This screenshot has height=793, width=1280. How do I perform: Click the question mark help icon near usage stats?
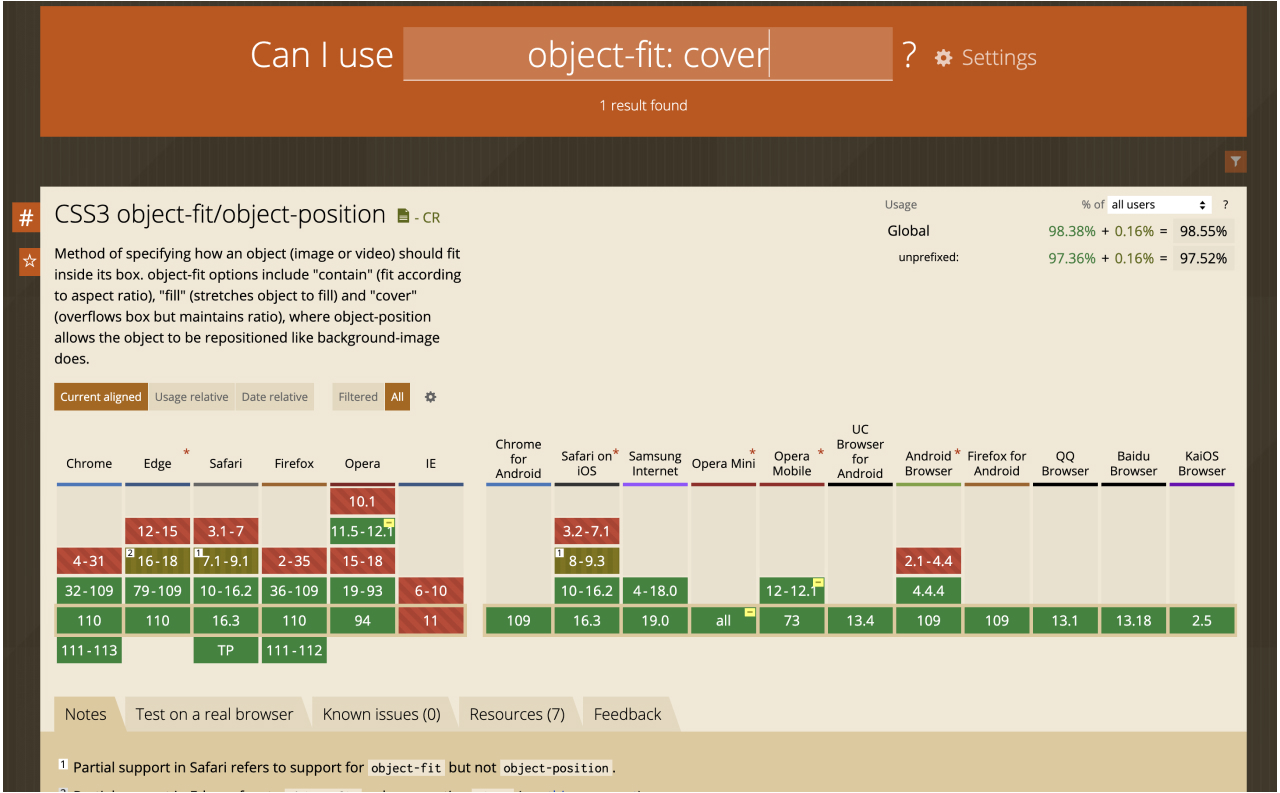pos(1225,204)
